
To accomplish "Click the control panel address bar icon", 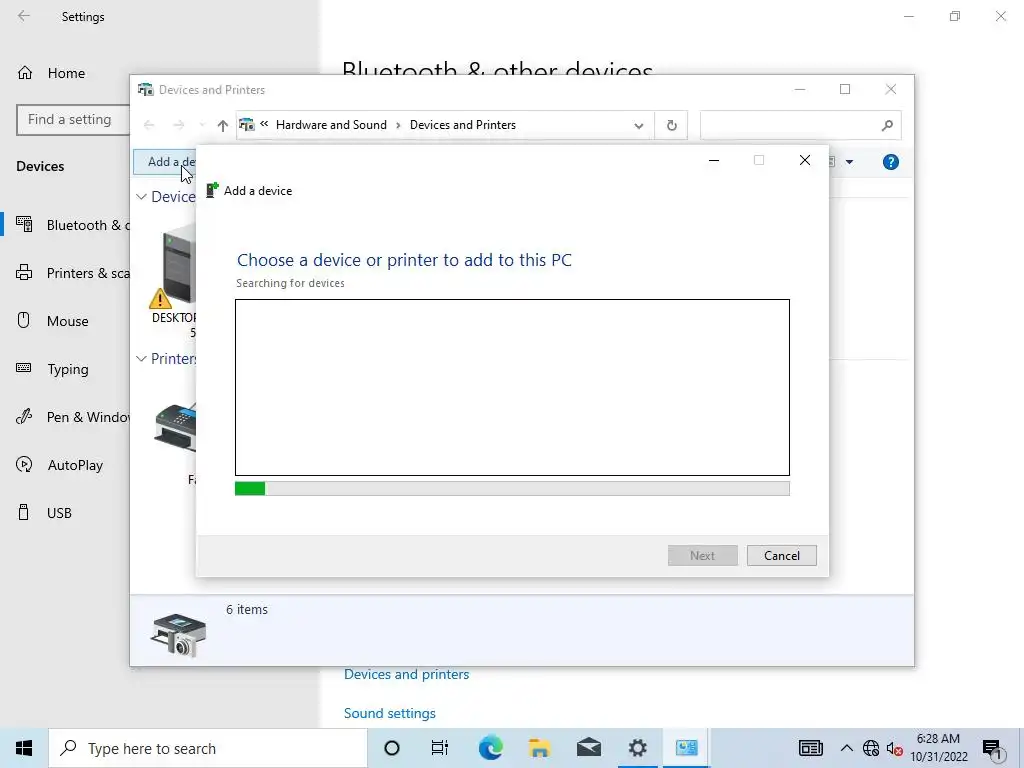I will point(246,125).
